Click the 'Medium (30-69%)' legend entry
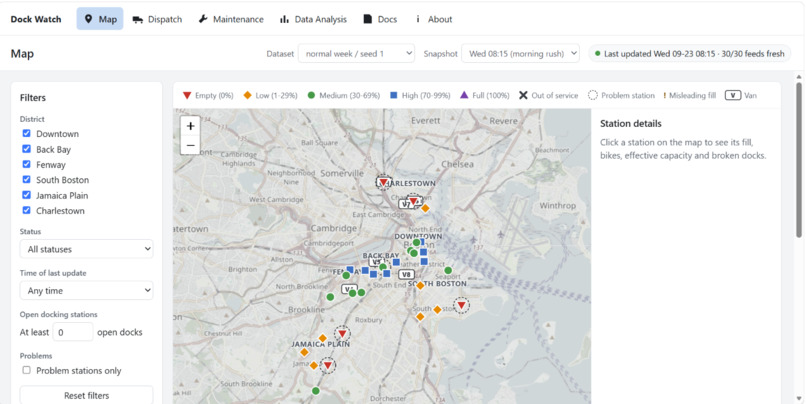 pos(343,95)
